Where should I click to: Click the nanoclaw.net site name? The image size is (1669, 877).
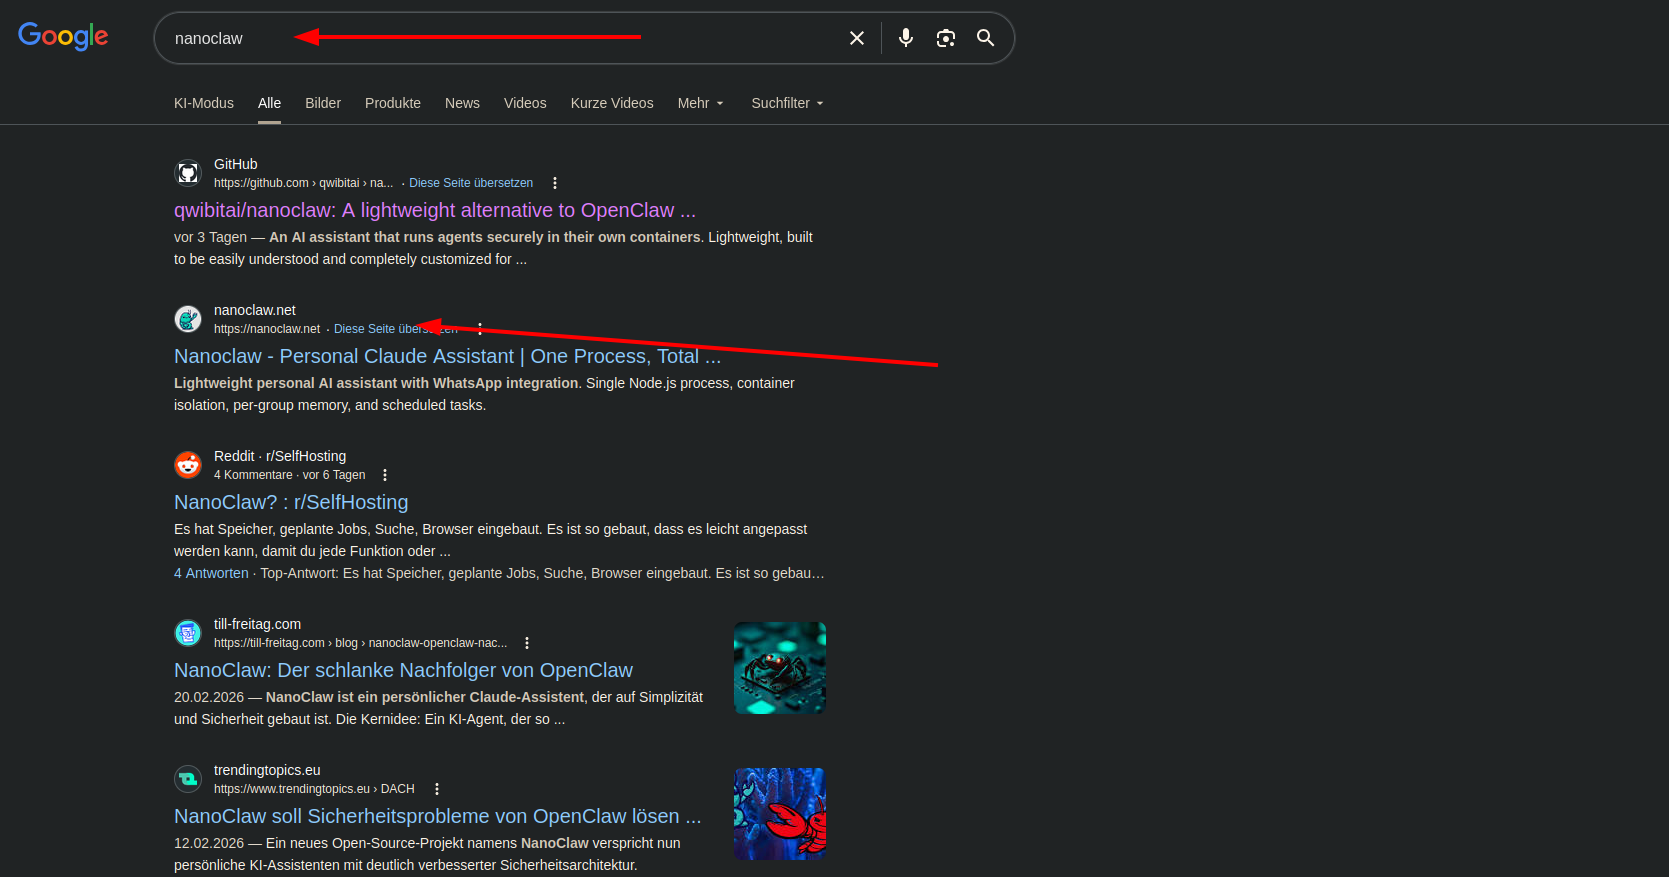[255, 310]
